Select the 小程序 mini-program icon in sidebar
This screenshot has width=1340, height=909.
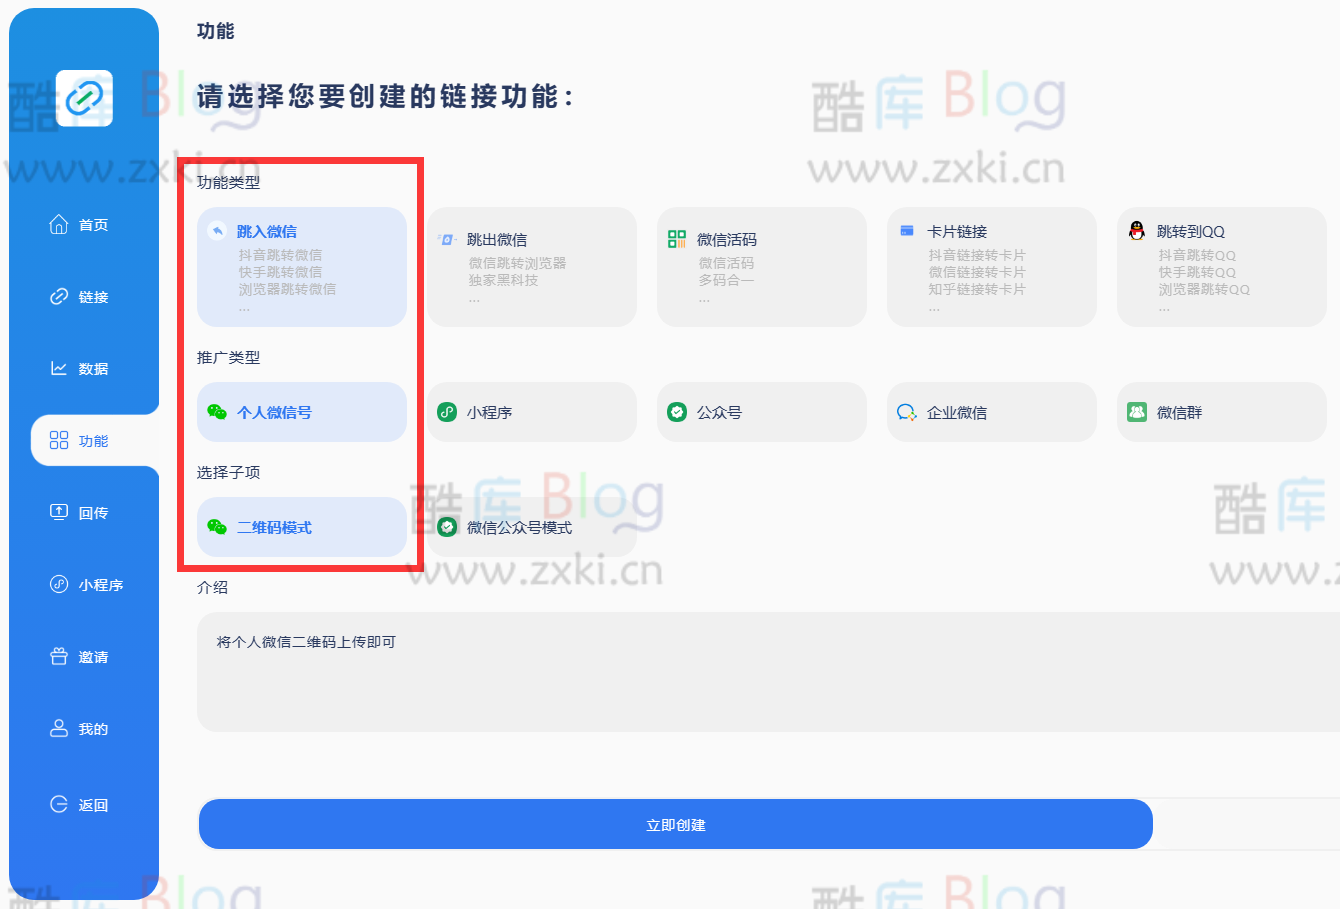[83, 584]
